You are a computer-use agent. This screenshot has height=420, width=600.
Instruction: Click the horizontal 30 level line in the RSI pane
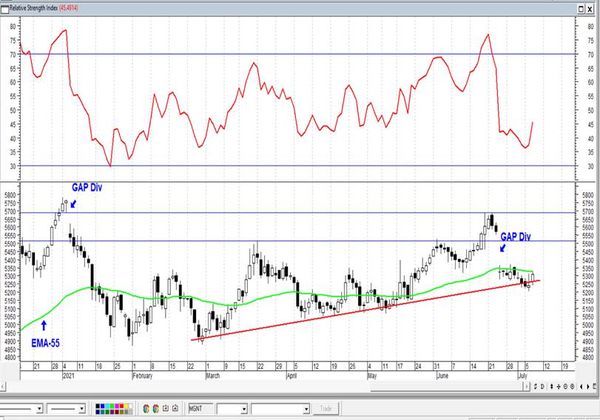(298, 166)
